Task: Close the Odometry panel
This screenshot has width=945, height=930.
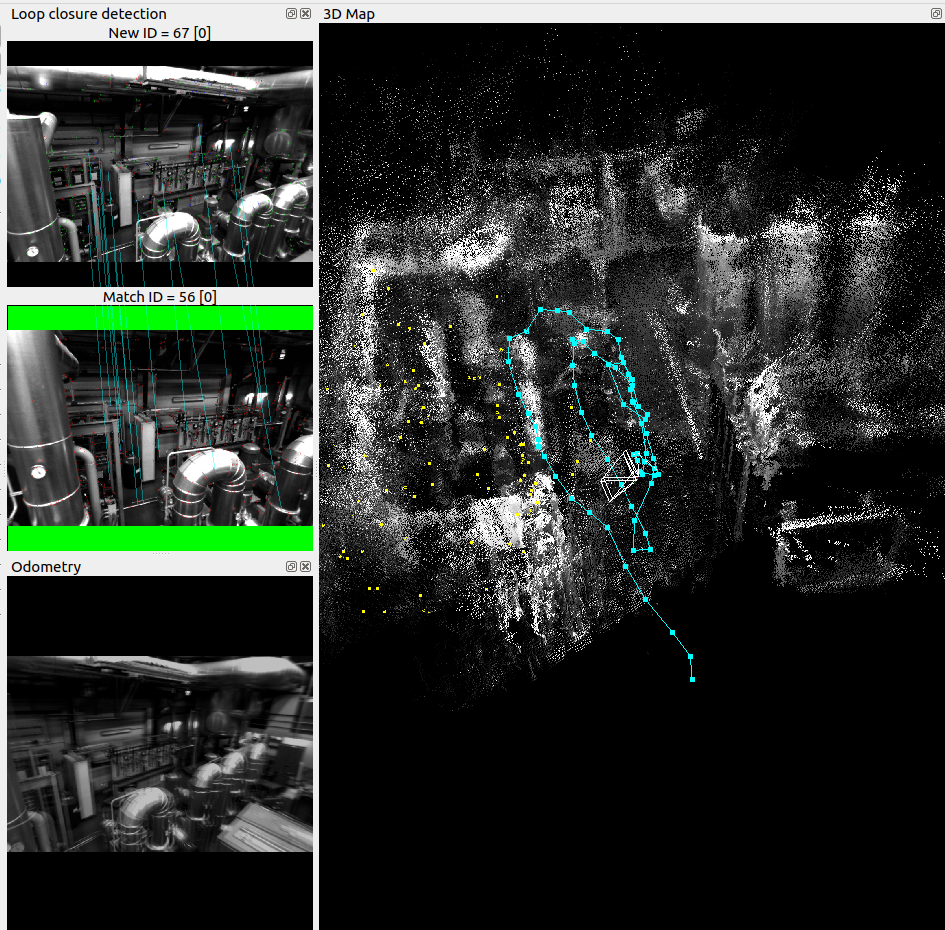Action: [x=305, y=566]
